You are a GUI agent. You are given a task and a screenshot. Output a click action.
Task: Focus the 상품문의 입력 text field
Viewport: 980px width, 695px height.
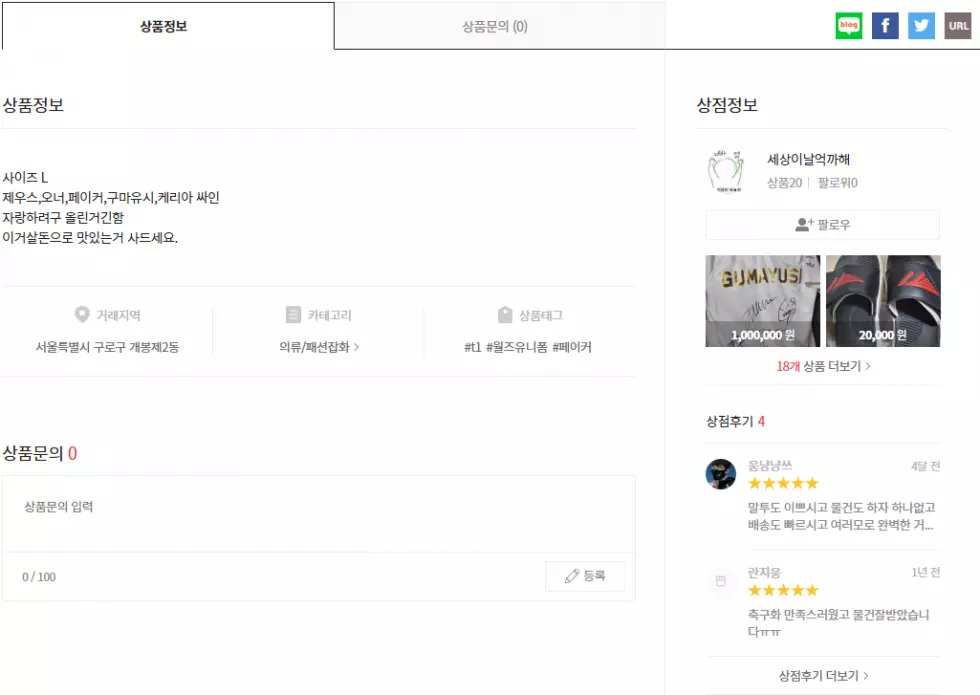[x=319, y=514]
